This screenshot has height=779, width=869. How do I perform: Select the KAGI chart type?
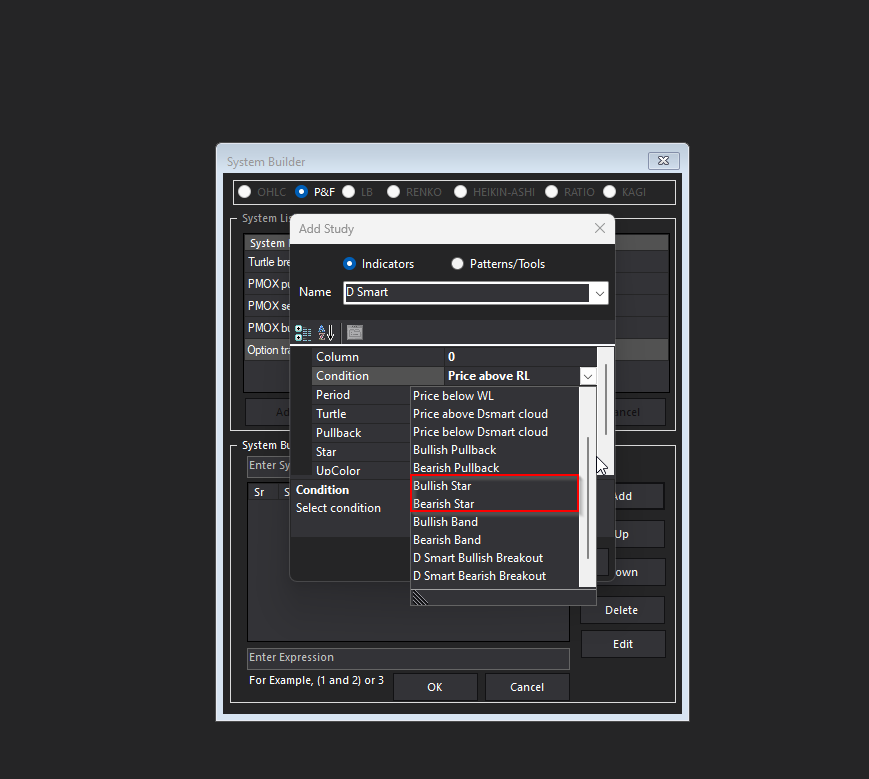click(x=609, y=192)
